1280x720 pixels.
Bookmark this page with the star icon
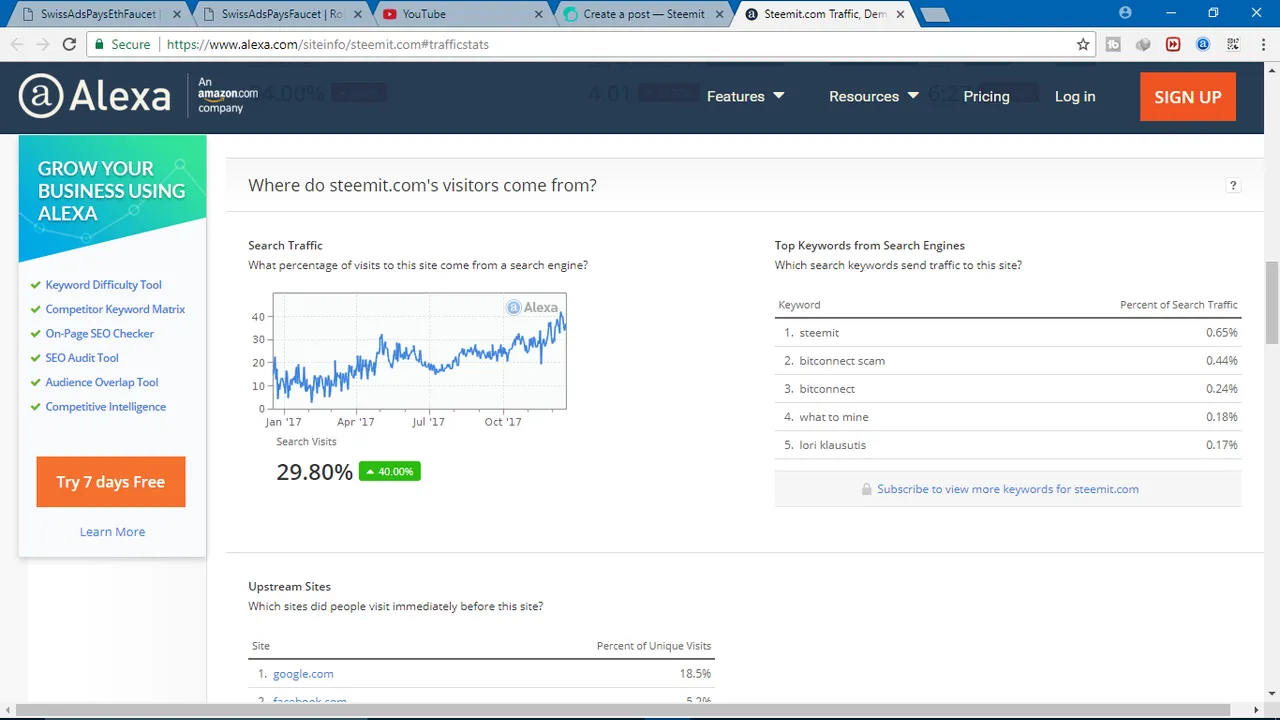(1083, 44)
